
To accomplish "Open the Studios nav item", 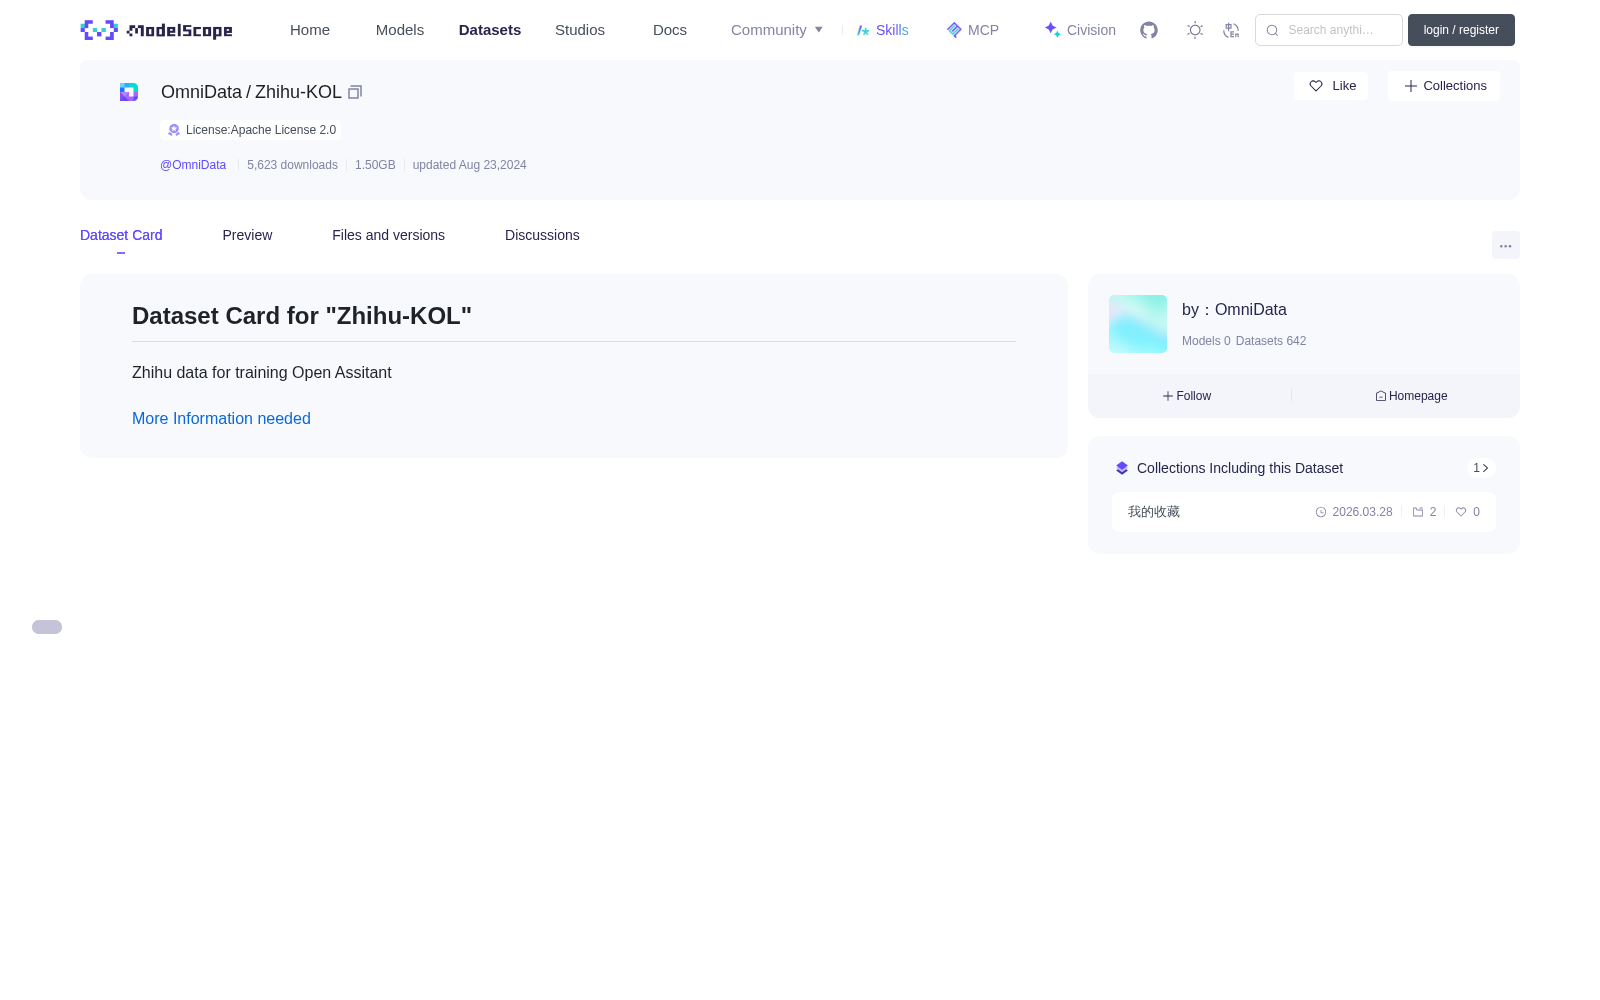I will (x=580, y=30).
